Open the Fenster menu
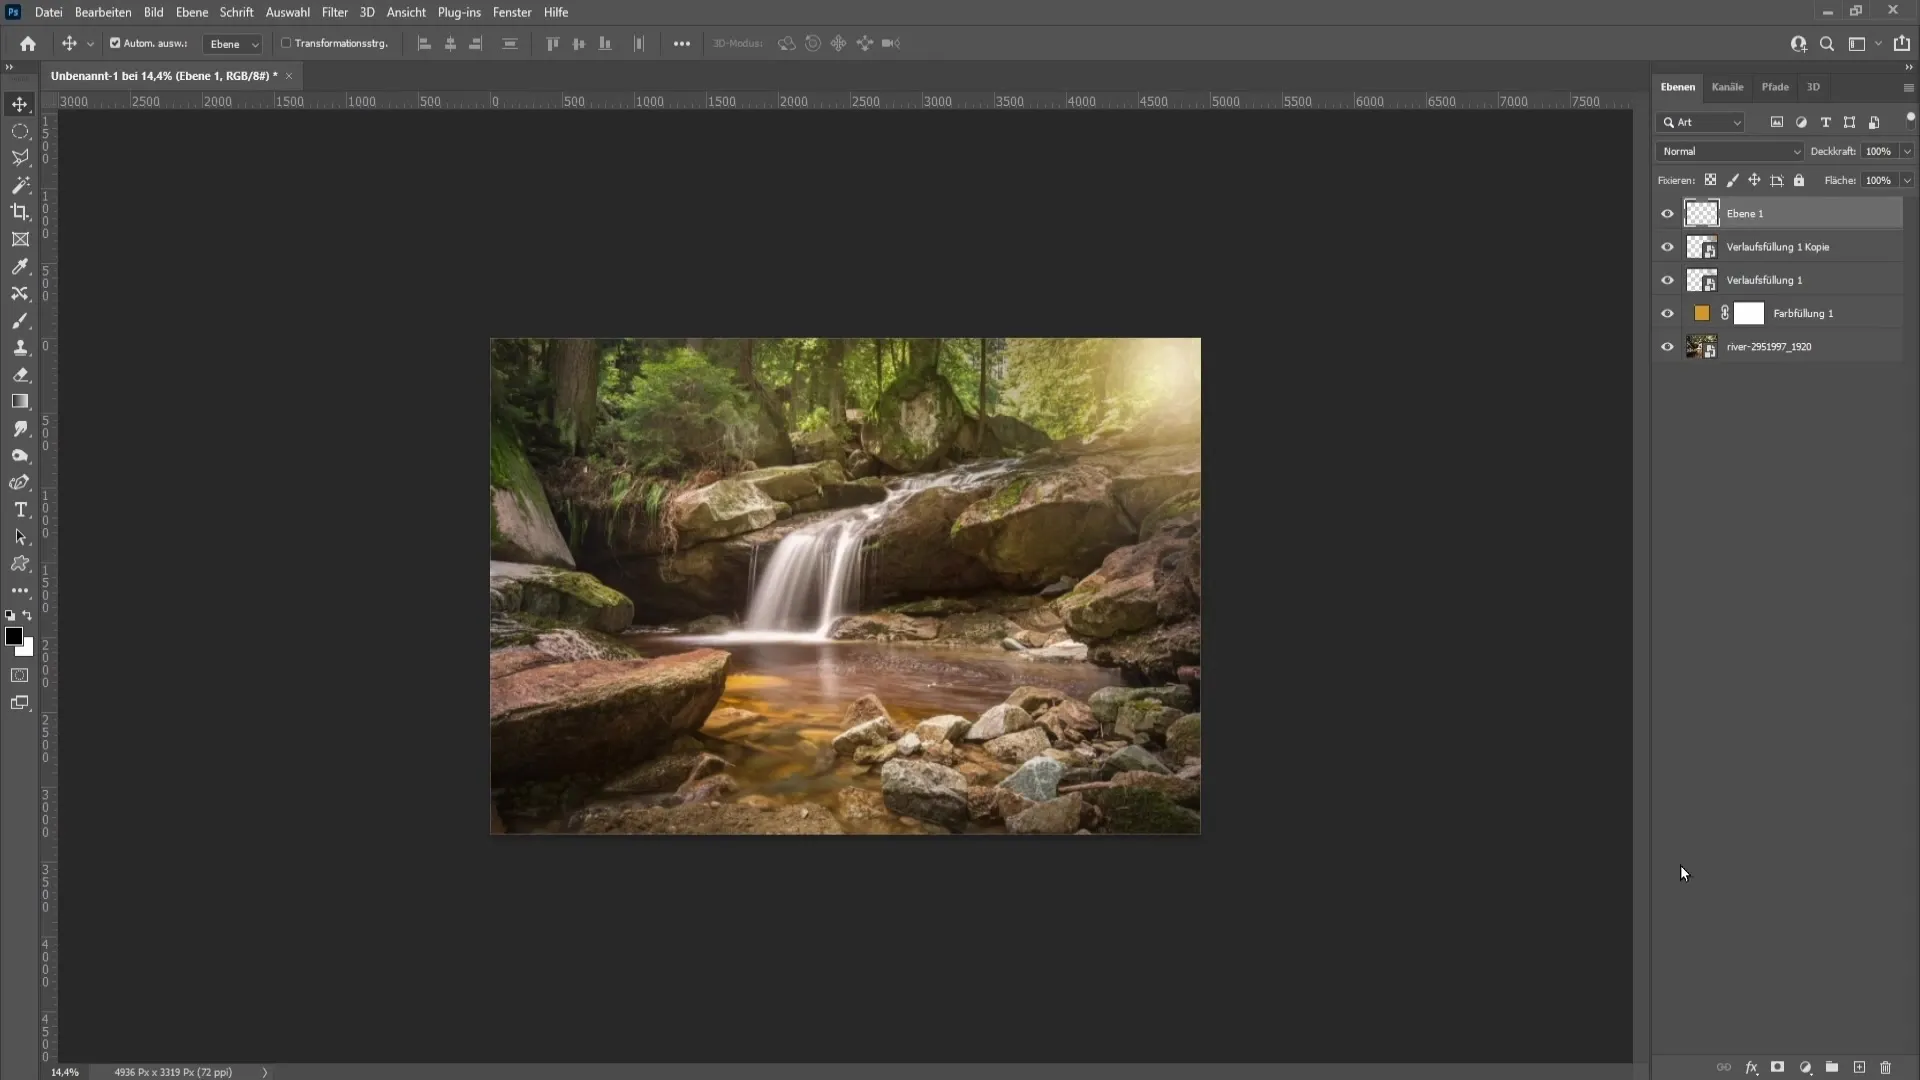 (510, 12)
